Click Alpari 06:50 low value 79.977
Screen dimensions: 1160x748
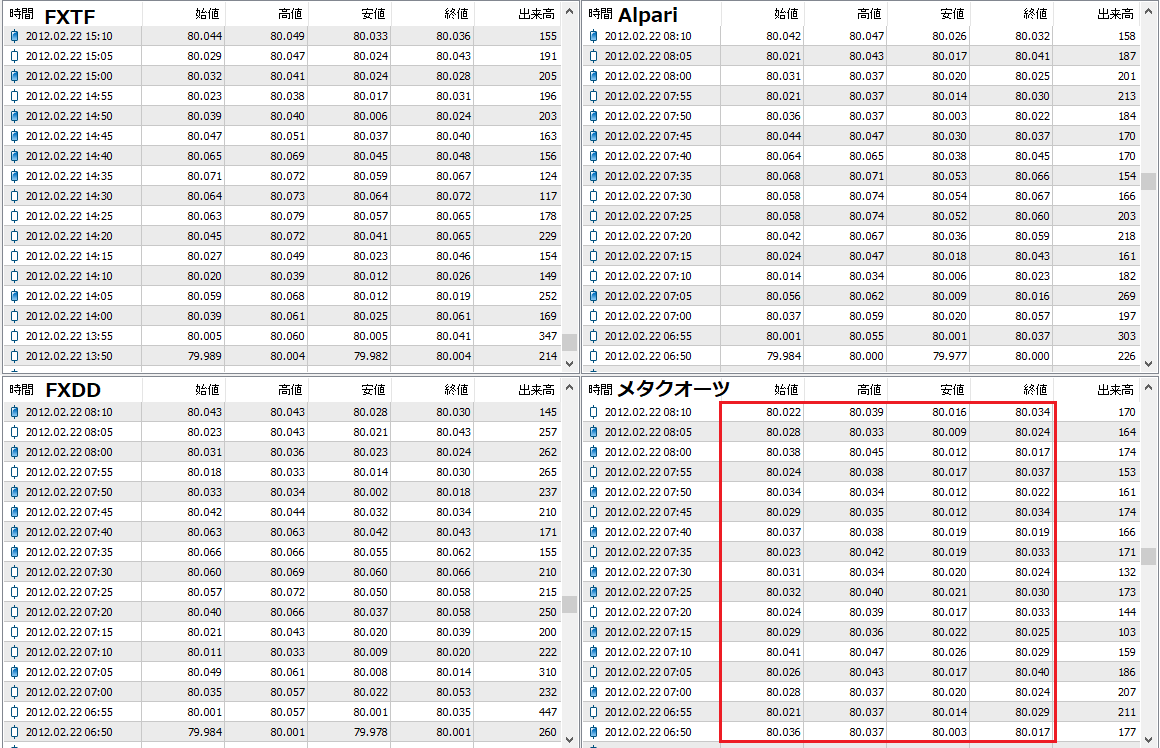[949, 356]
